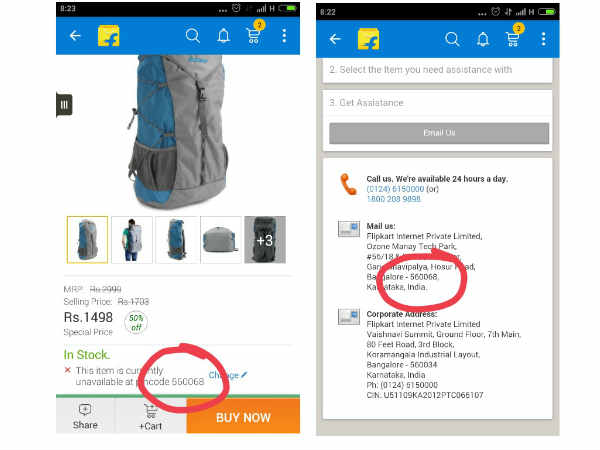Screen dimensions: 600x450
Task: Open cart icon on product screen
Action: 254,35
